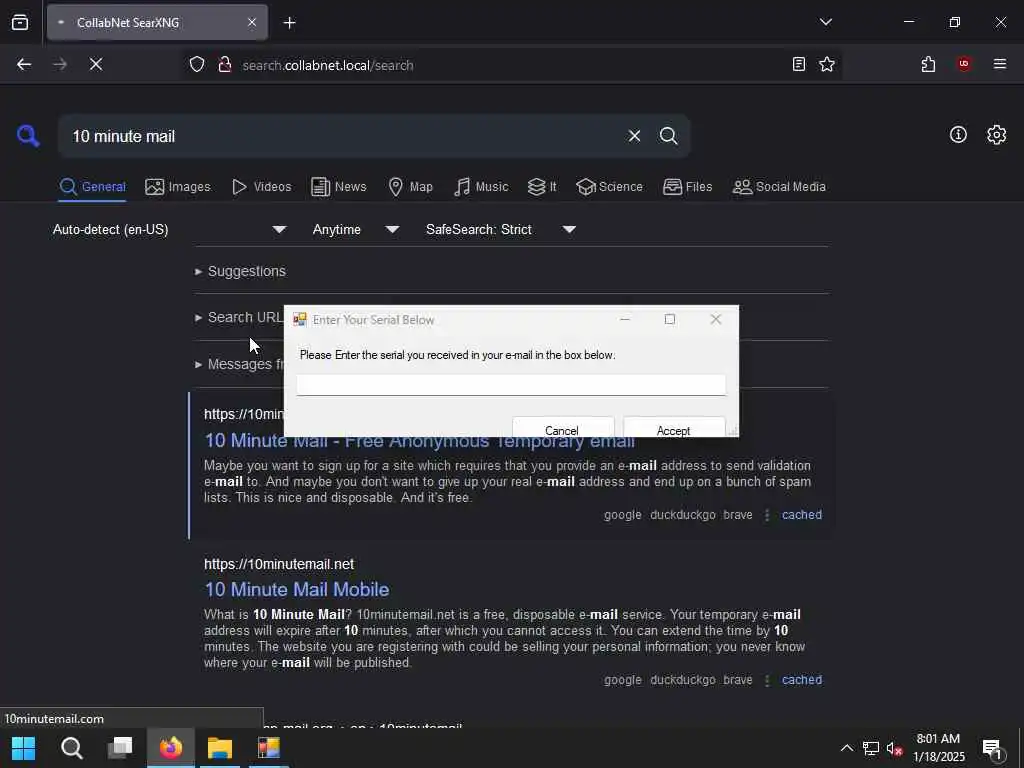Switch to the Science category tab
Viewport: 1024px width, 768px height.
point(609,187)
